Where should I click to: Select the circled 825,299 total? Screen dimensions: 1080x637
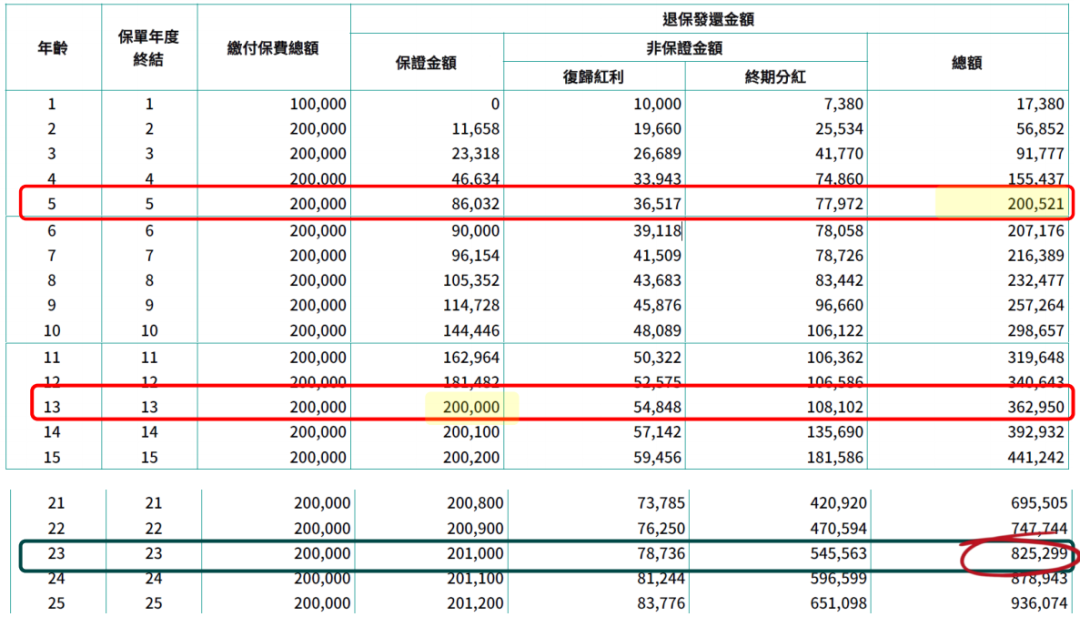point(1039,554)
